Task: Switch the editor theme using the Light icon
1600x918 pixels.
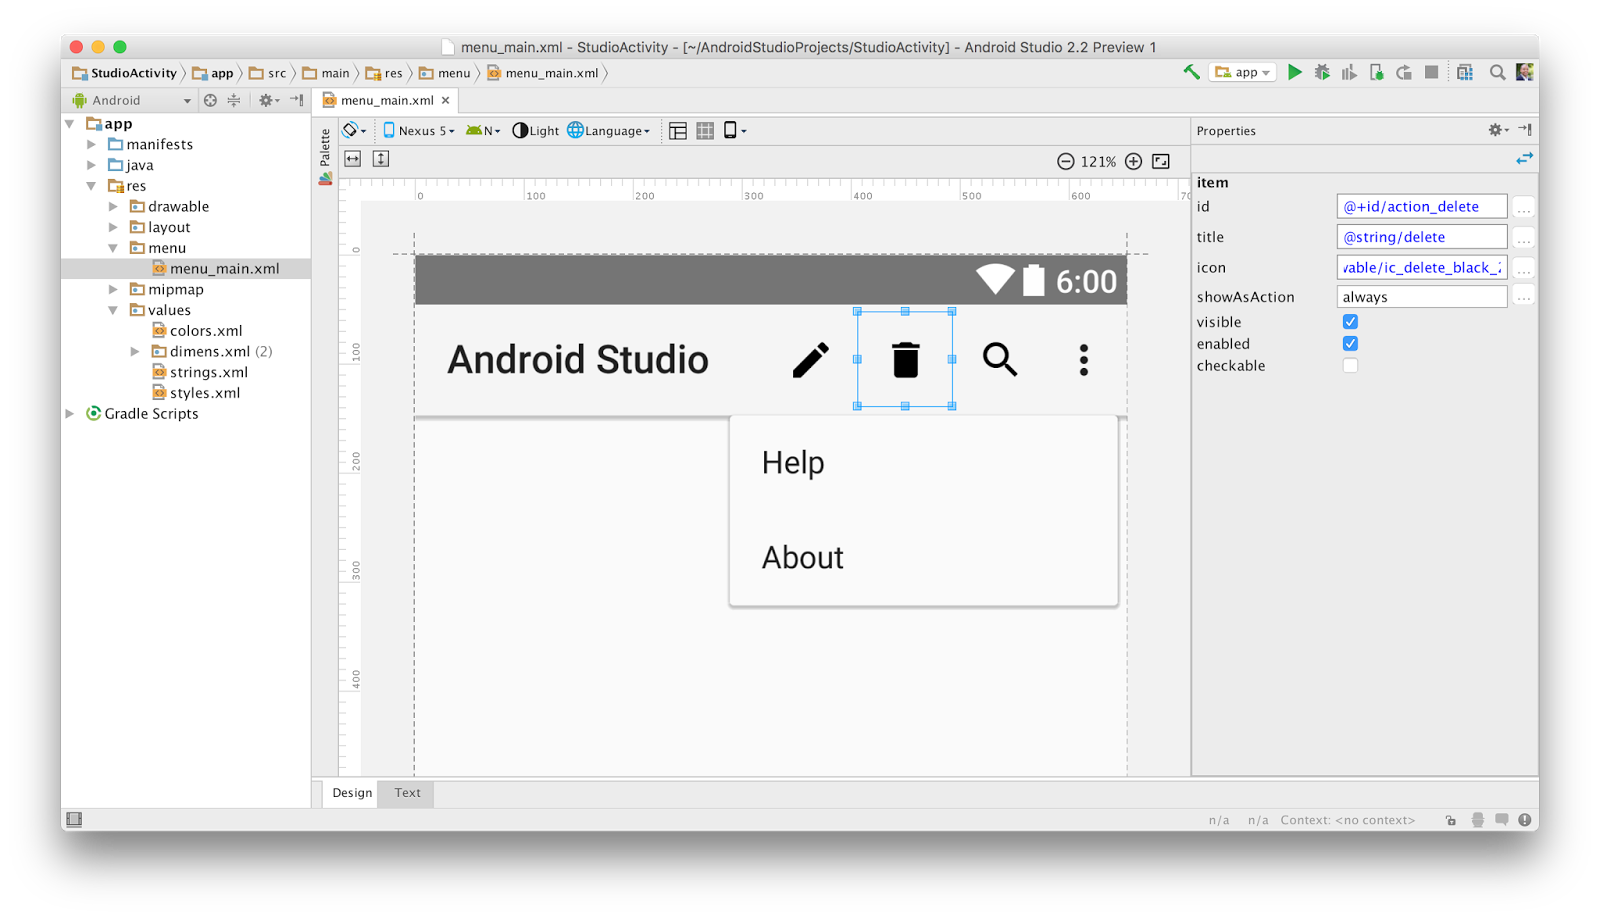Action: click(535, 130)
